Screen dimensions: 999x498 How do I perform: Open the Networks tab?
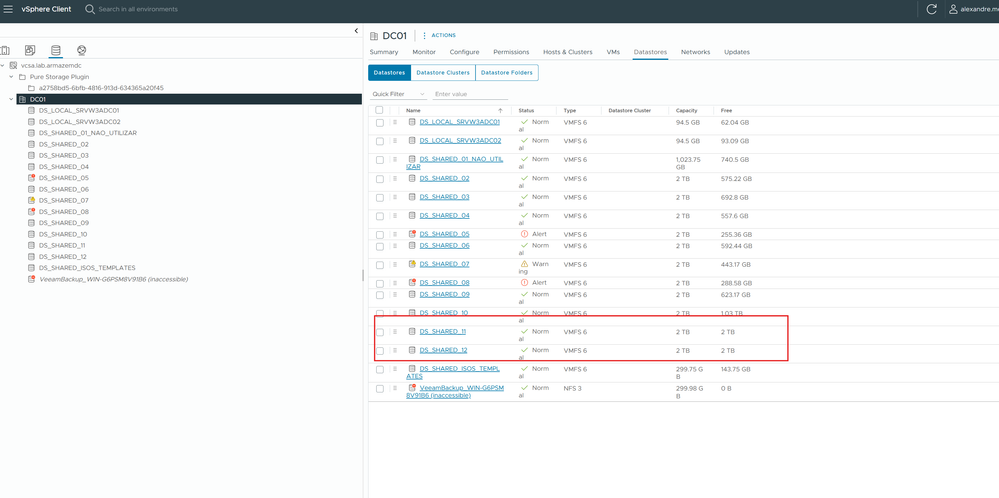[x=695, y=52]
